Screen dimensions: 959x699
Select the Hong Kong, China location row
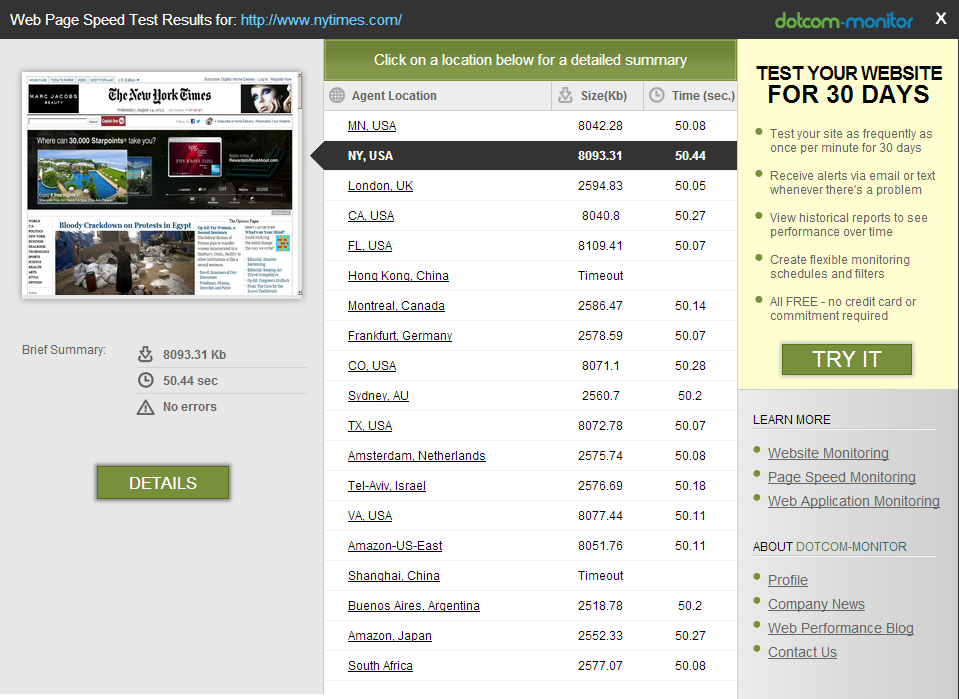[398, 276]
